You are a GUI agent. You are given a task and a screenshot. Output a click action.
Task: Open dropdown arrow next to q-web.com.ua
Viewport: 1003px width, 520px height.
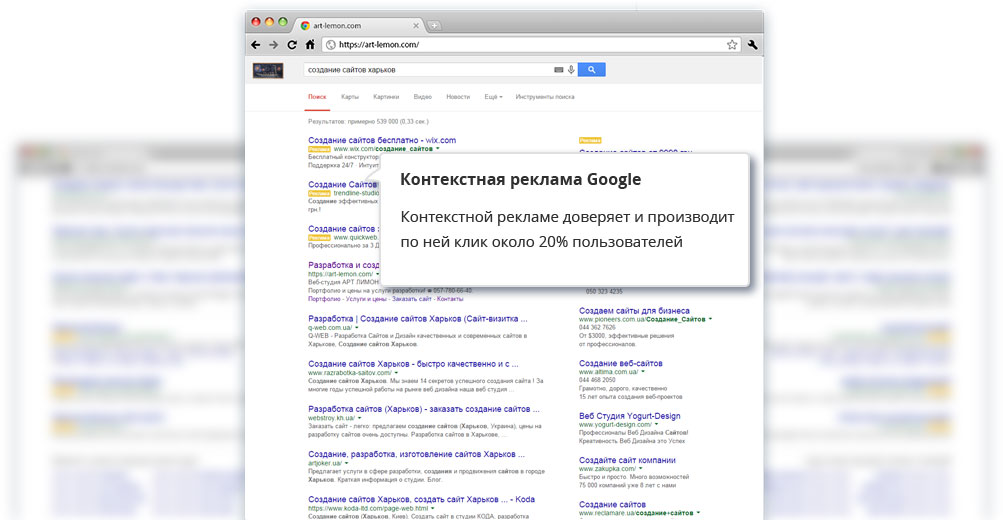pyautogui.click(x=357, y=328)
